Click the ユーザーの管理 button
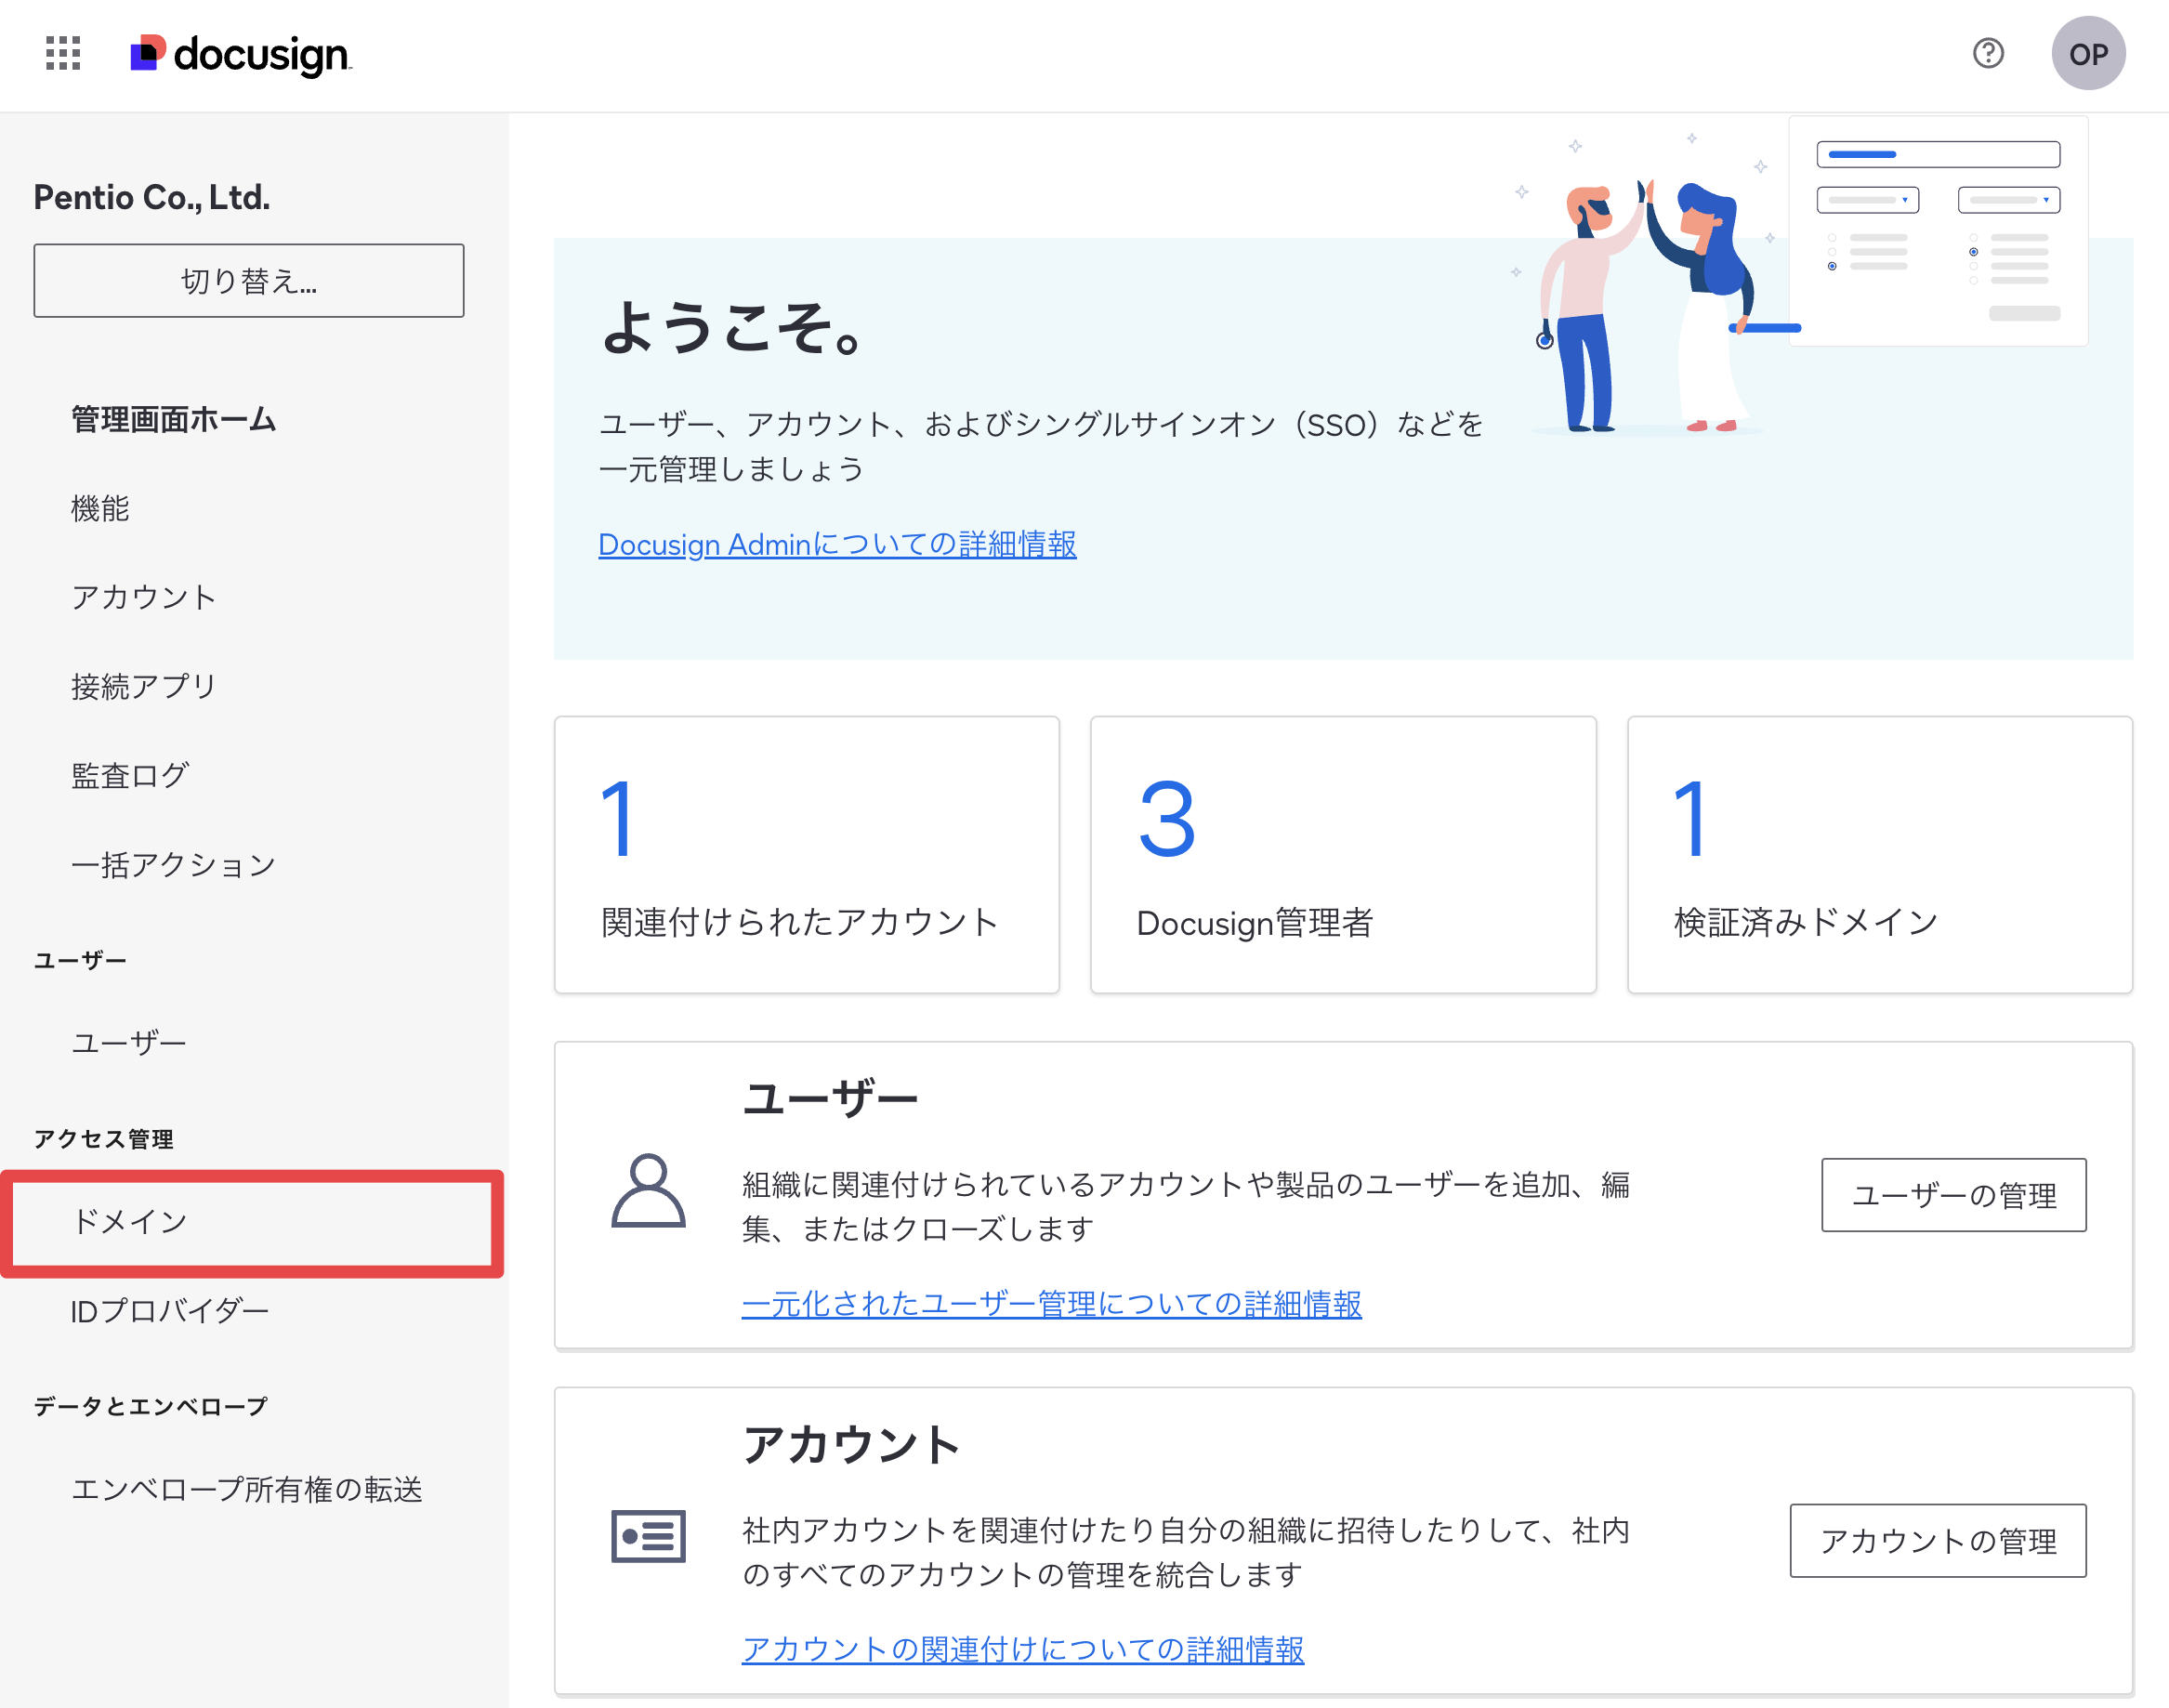The image size is (2169, 1708). (x=1954, y=1195)
